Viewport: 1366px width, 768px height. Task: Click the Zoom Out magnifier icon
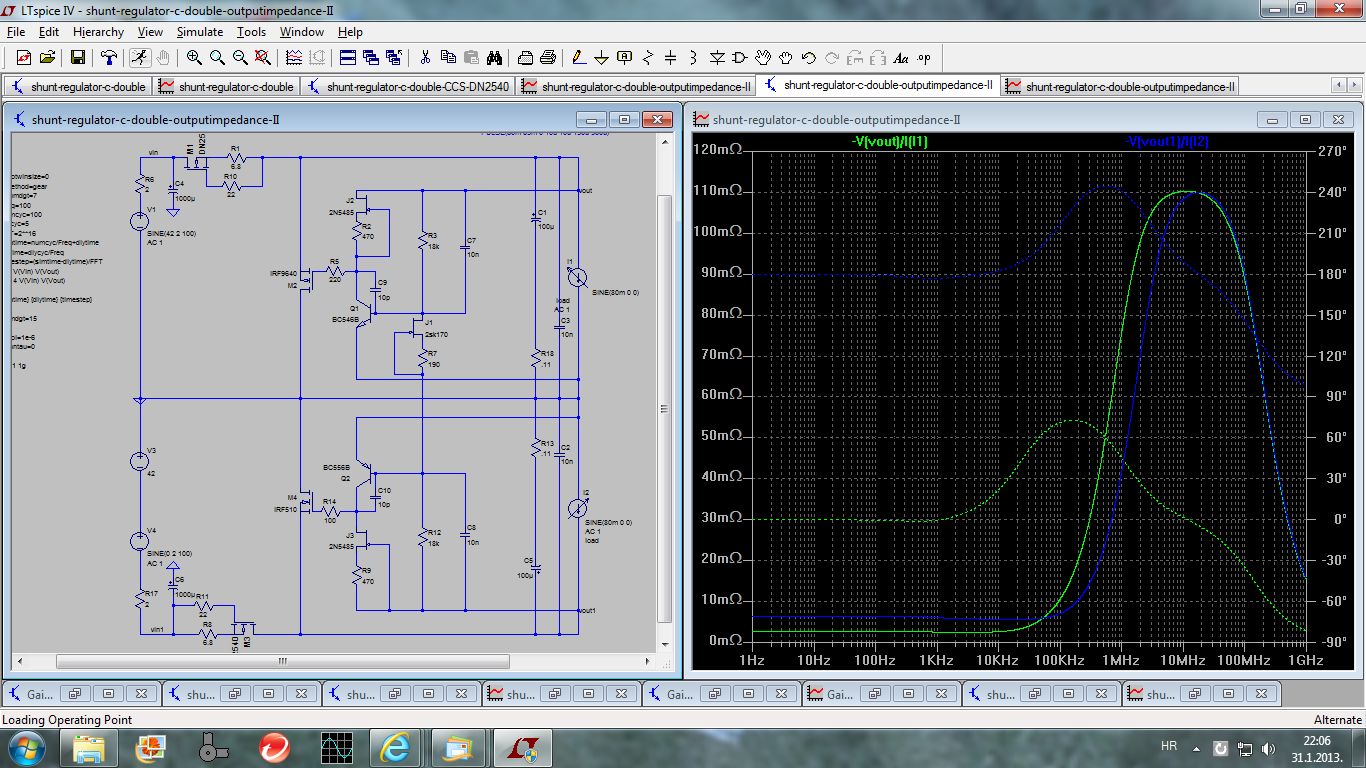tap(241, 58)
